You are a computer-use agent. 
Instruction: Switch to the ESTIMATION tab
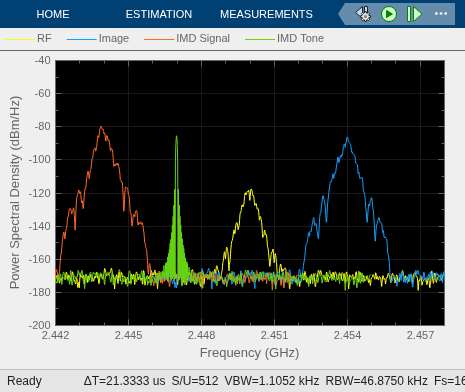[x=159, y=14]
